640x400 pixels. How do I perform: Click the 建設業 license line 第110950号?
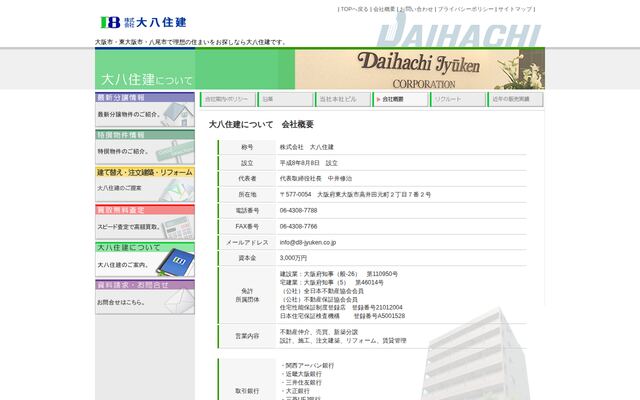(x=339, y=274)
